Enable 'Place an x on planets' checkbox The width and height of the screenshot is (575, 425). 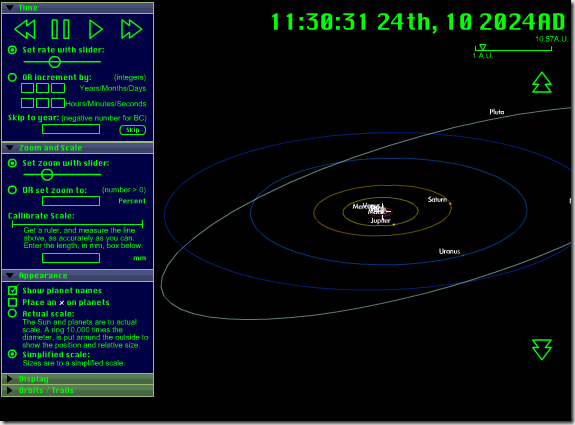13,302
